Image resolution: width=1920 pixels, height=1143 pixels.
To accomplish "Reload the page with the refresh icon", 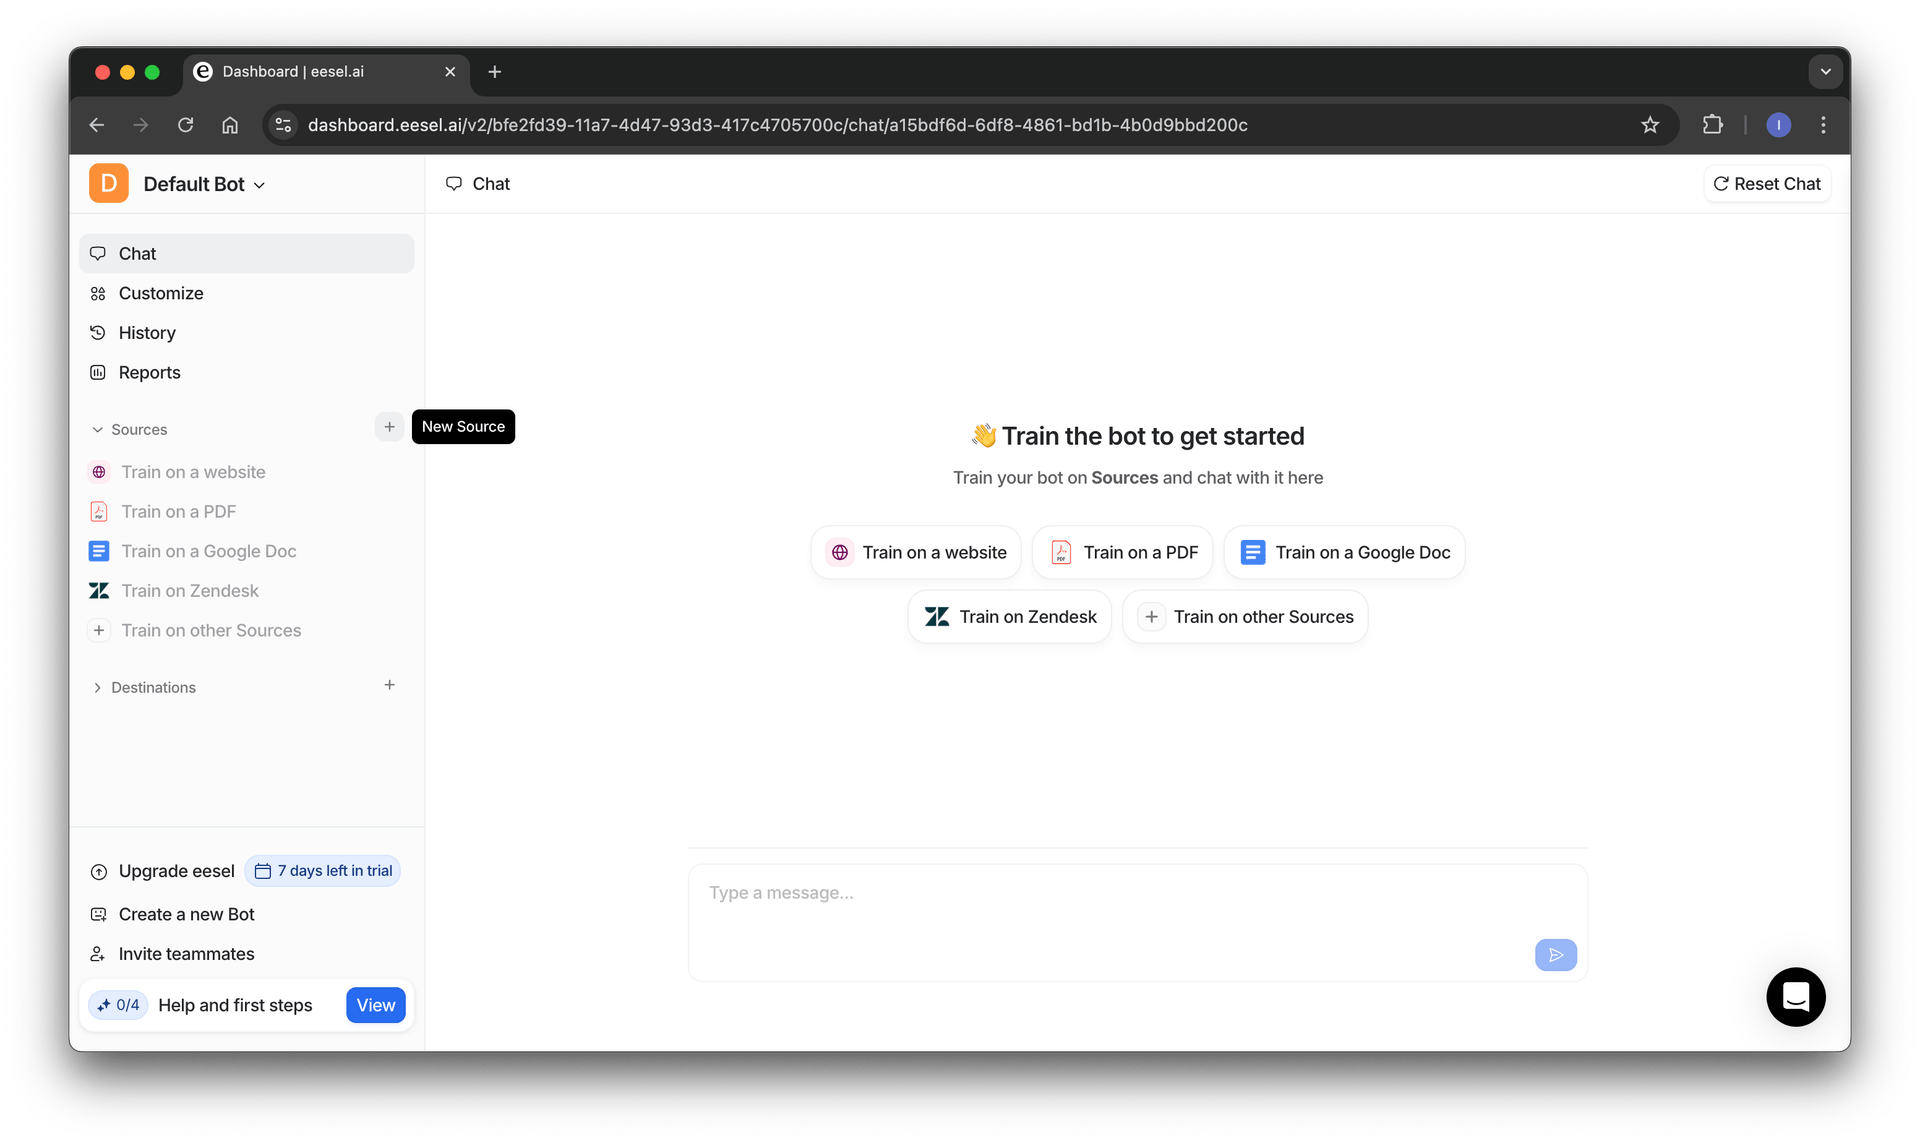I will 185,125.
